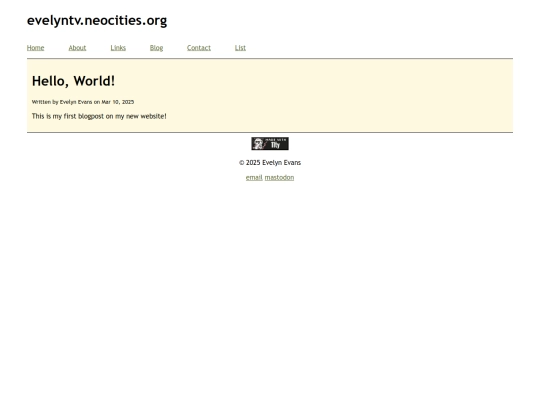Click the word 'website!' in the post
Image resolution: width=540 pixels, height=405 pixels.
[154, 116]
